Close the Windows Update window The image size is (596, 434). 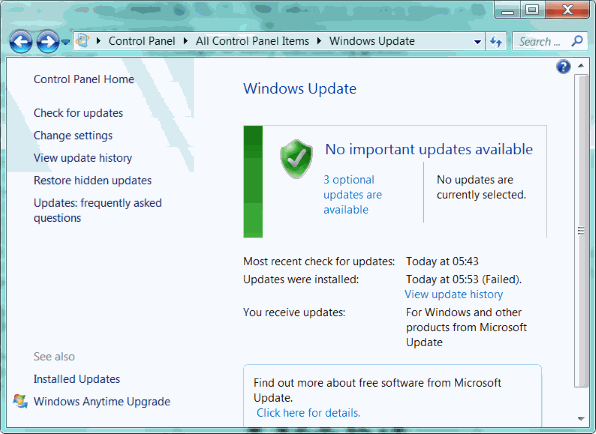point(567,10)
